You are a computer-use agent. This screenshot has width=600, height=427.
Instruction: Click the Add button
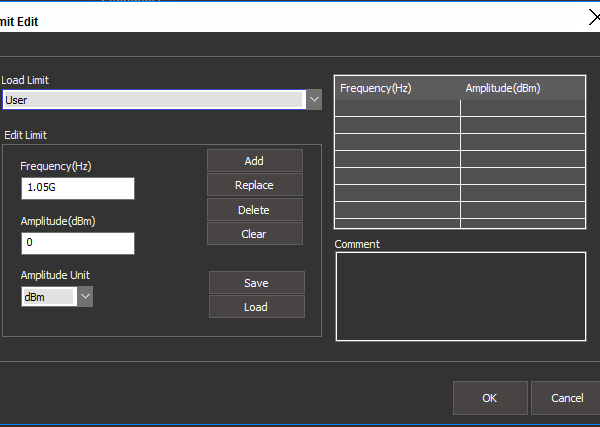[254, 161]
